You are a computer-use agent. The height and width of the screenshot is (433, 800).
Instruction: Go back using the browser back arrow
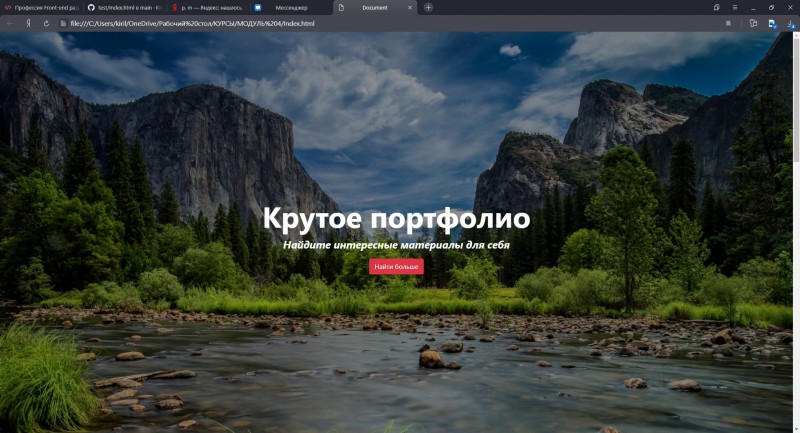[10, 23]
